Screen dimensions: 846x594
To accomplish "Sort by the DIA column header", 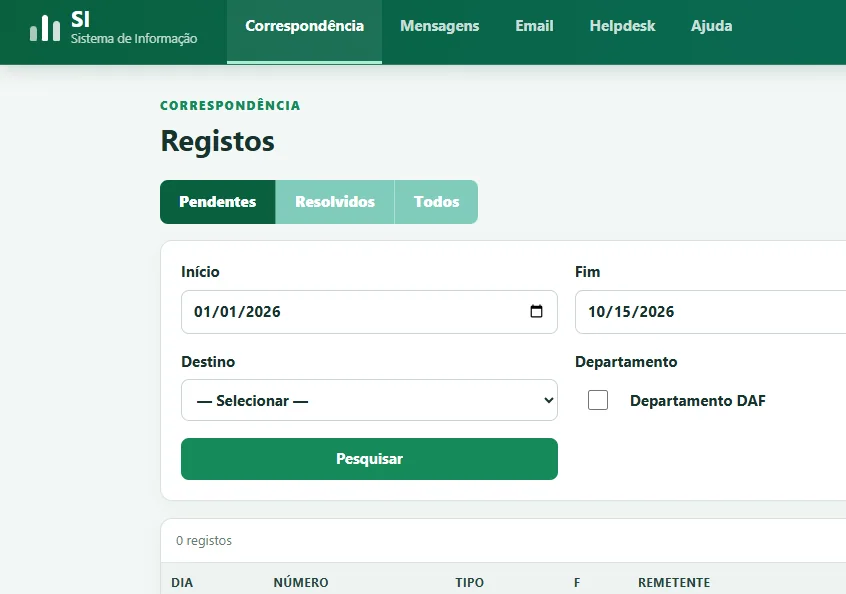I will [182, 583].
